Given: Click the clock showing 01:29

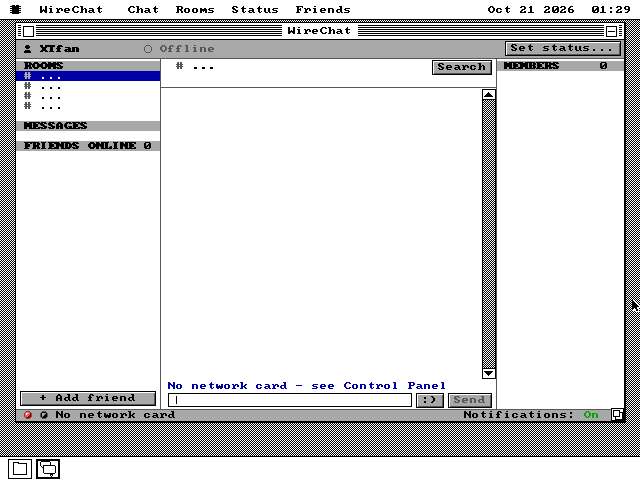Looking at the screenshot, I should pyautogui.click(x=611, y=9).
